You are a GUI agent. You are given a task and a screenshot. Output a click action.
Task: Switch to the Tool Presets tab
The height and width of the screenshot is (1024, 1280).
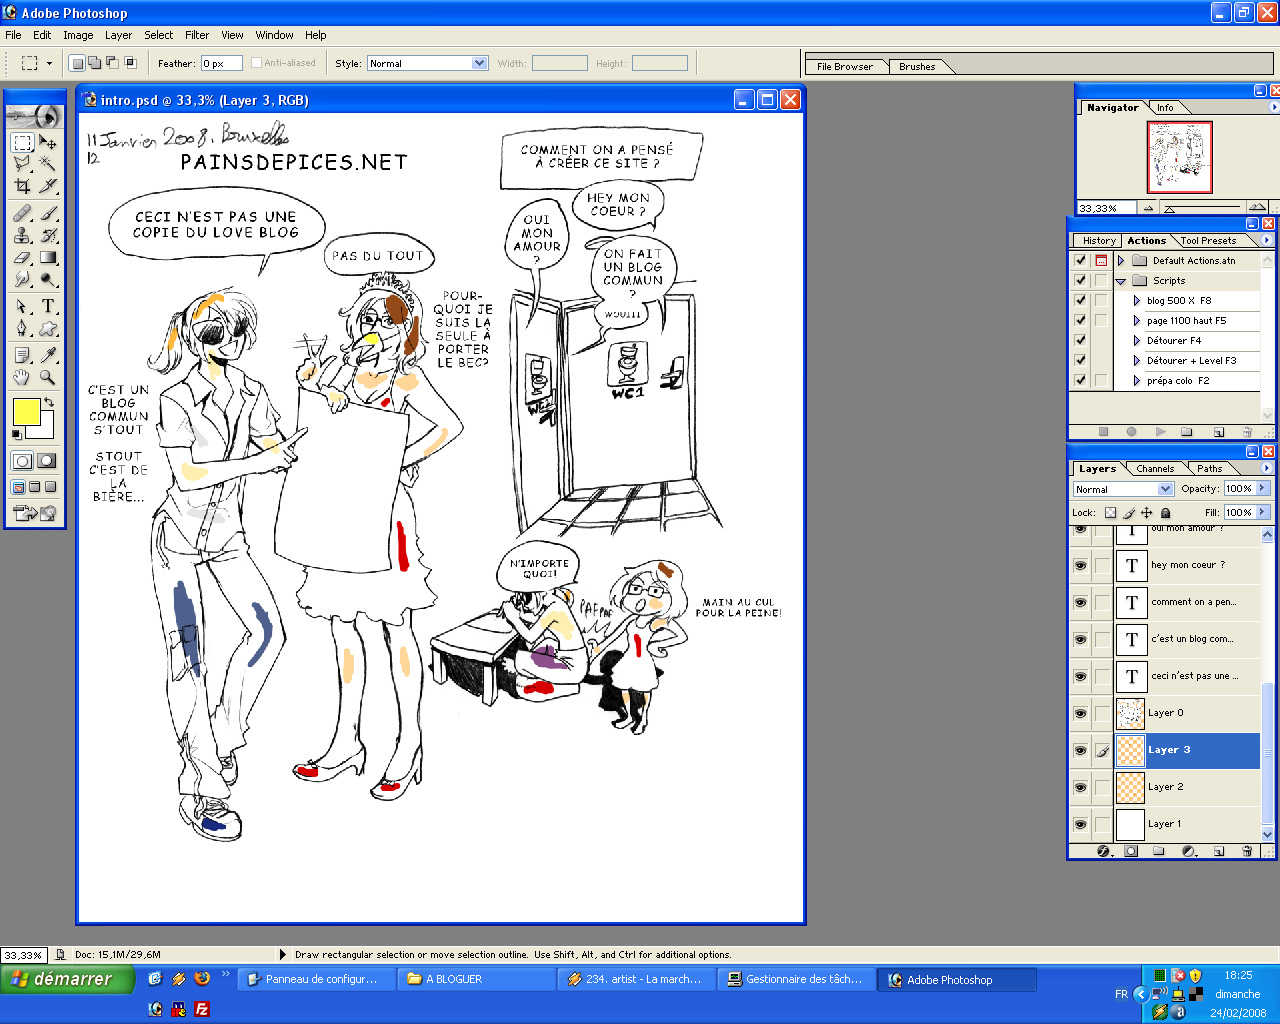pyautogui.click(x=1208, y=240)
